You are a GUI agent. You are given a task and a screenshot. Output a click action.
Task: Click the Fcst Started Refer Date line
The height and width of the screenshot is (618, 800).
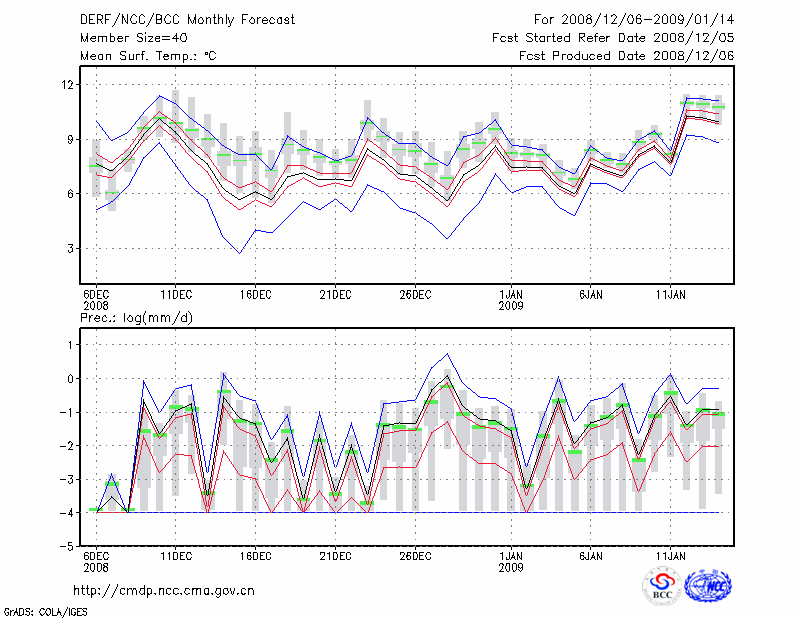click(x=613, y=38)
